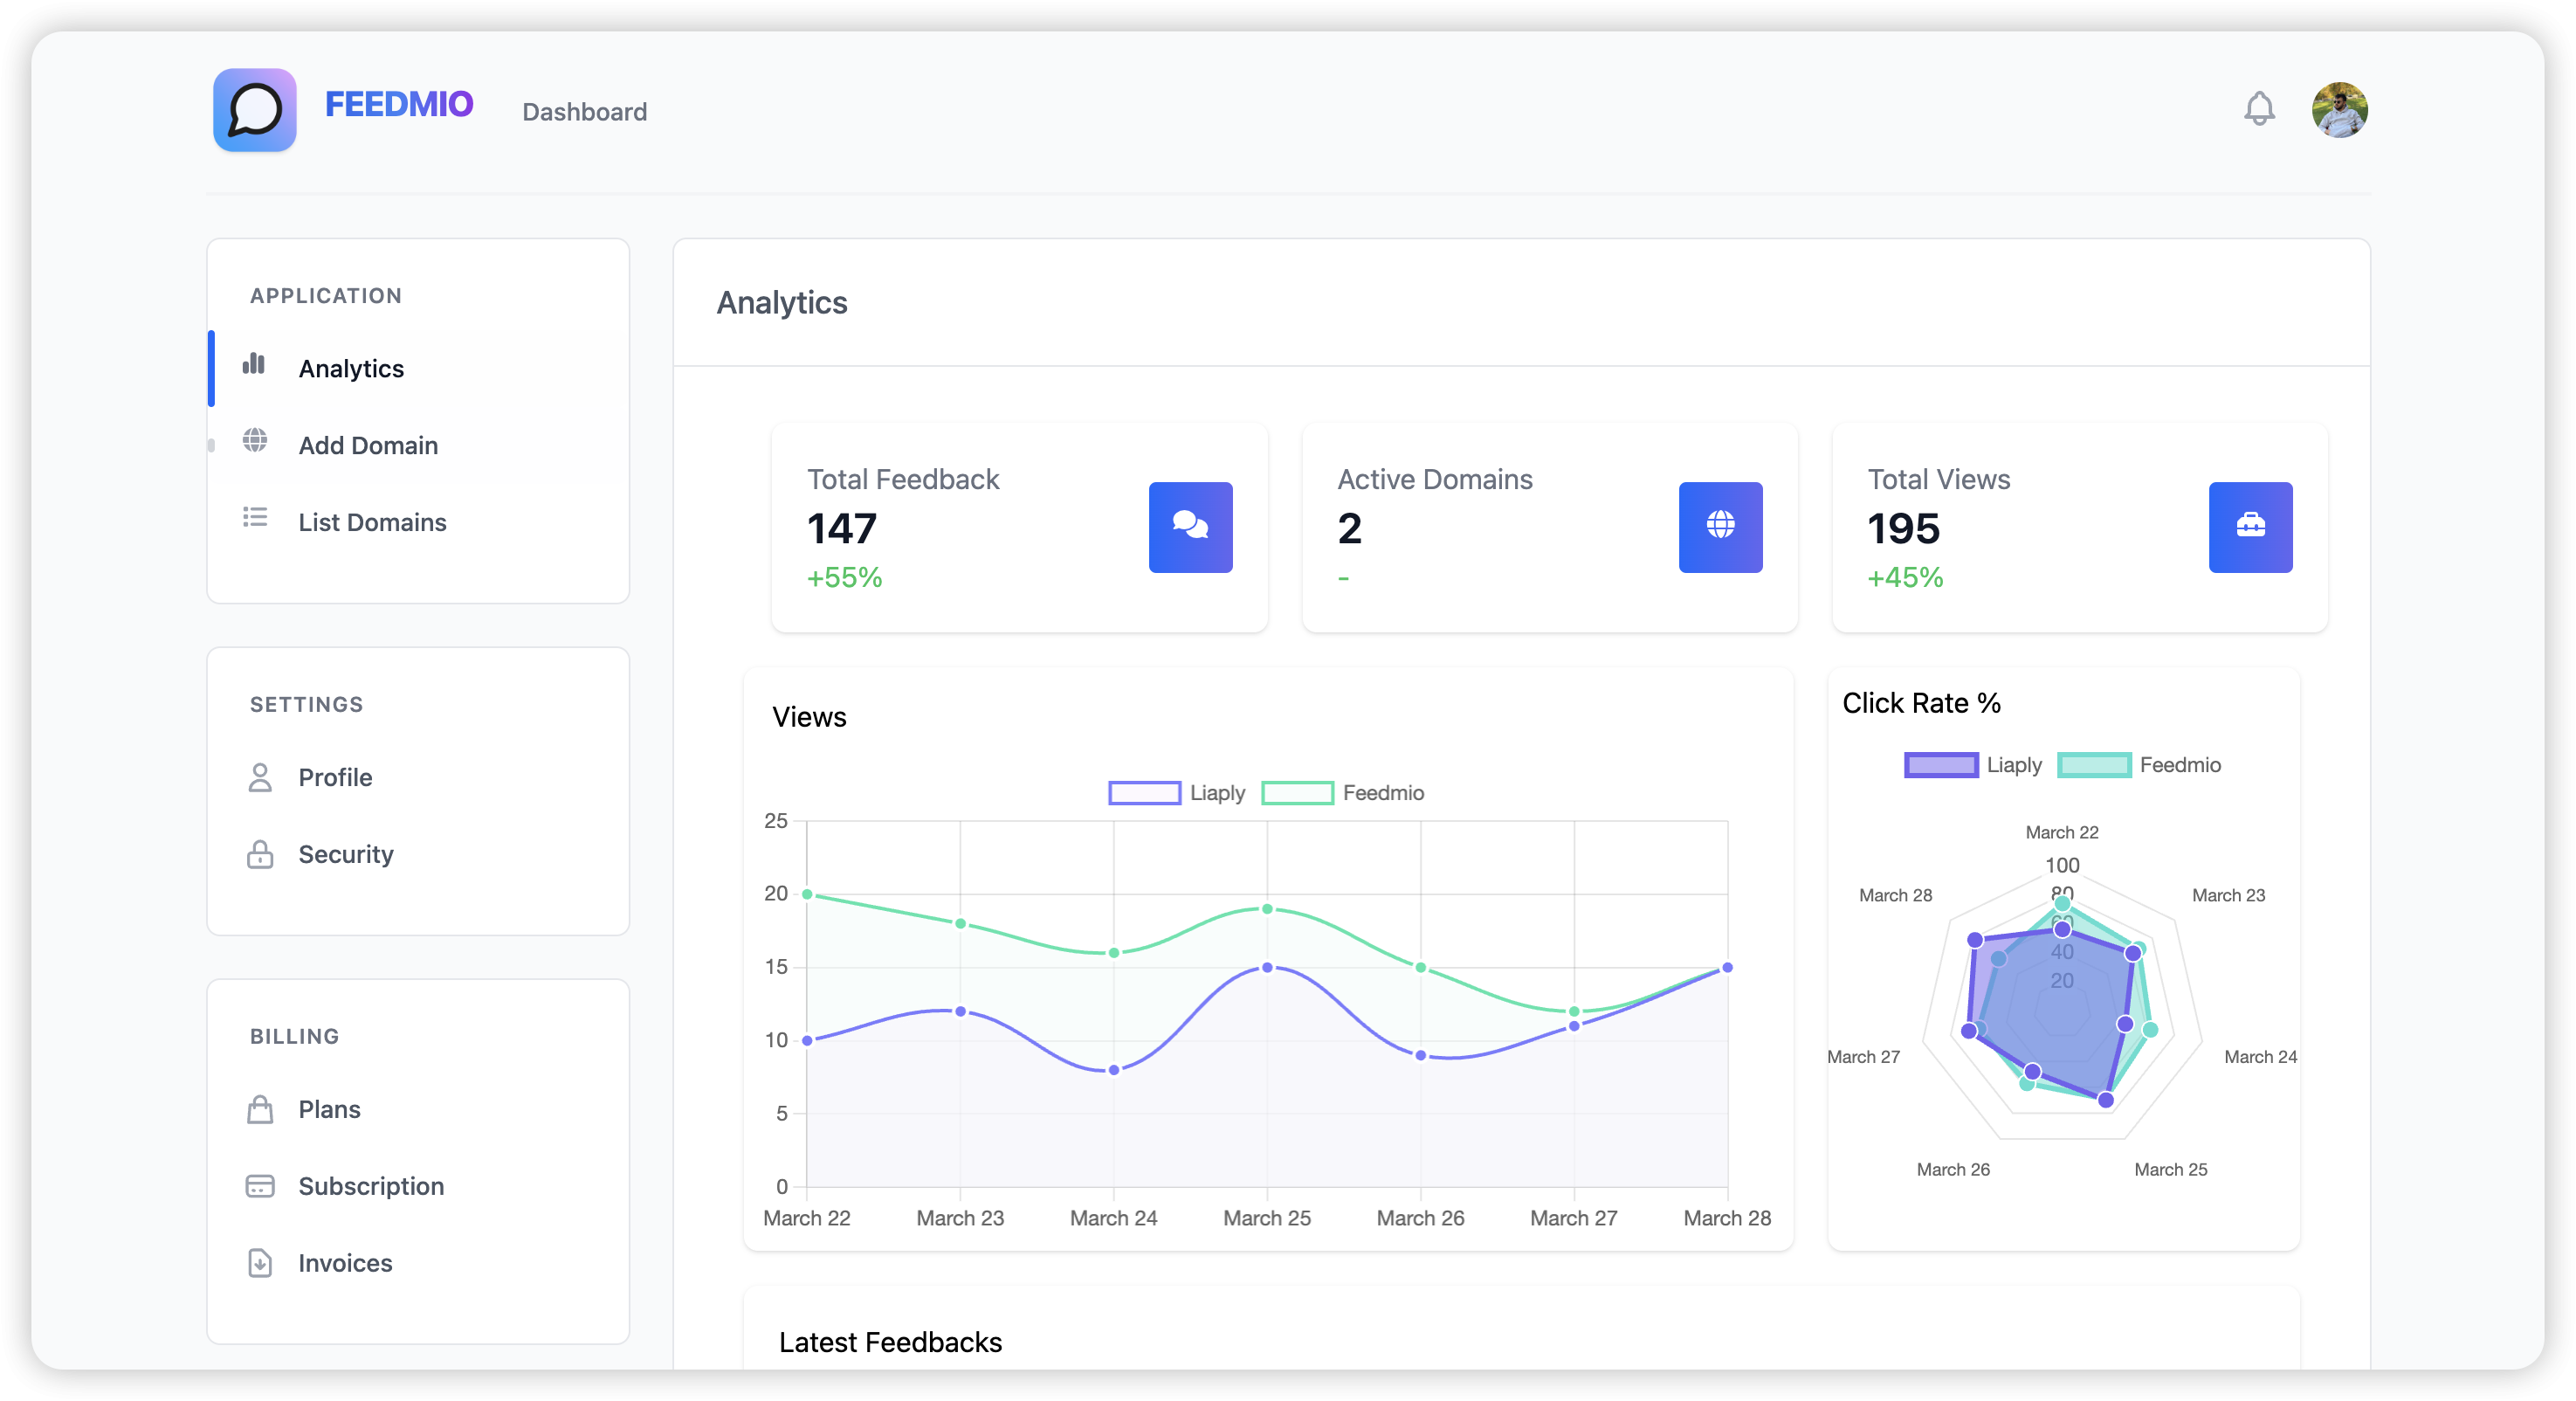This screenshot has width=2576, height=1401.
Task: Open the user avatar profile menu
Action: pos(2339,110)
